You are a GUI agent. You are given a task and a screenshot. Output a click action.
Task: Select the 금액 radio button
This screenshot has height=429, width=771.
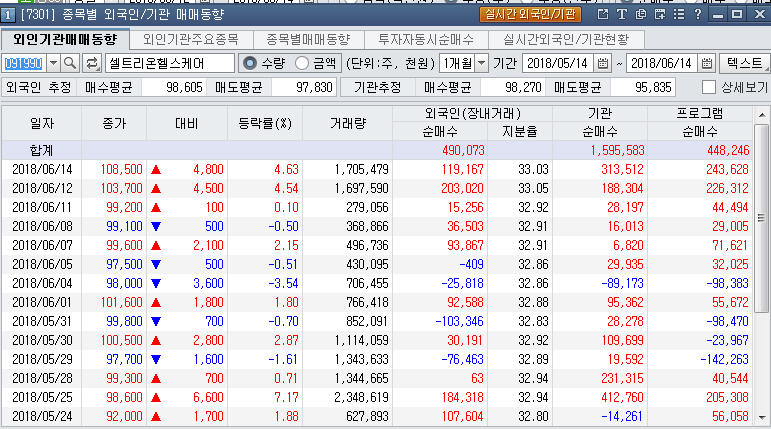pos(303,63)
